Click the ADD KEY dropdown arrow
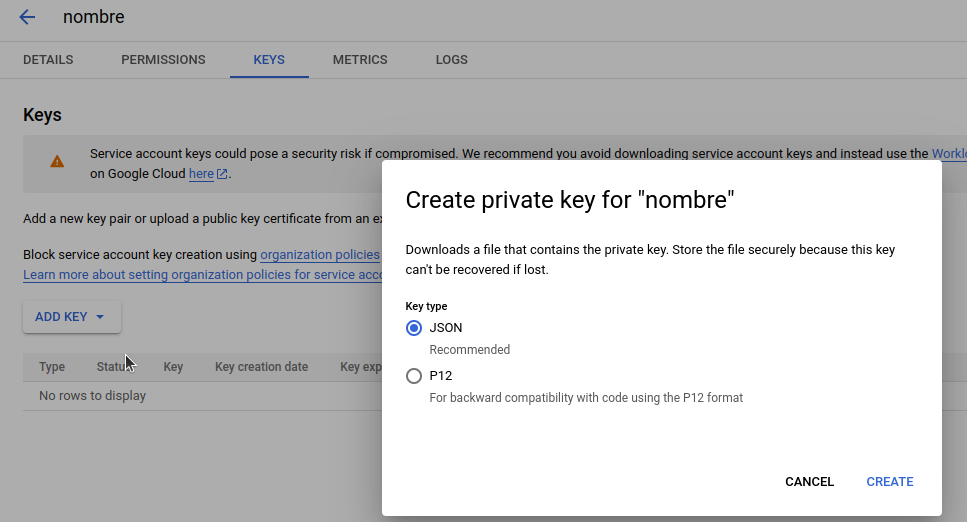The width and height of the screenshot is (967, 522). 100,317
